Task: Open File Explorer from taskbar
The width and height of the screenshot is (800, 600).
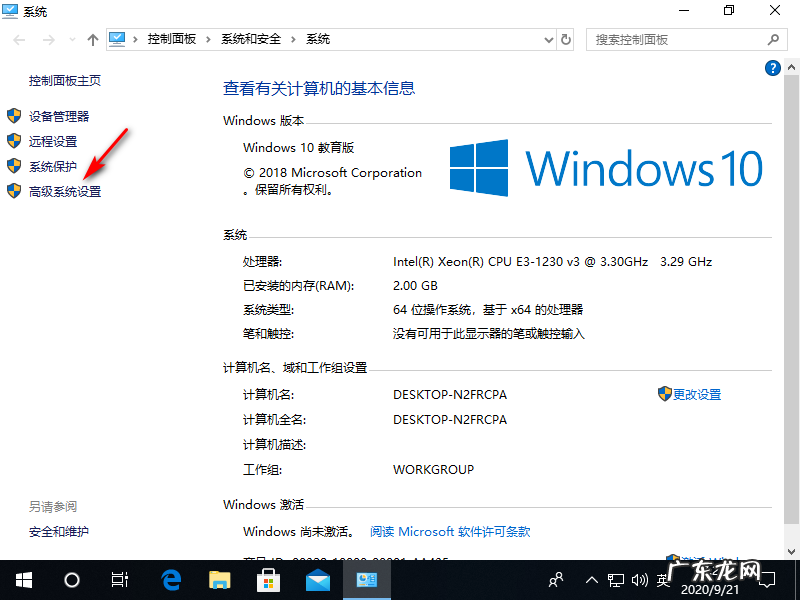Action: (220, 580)
